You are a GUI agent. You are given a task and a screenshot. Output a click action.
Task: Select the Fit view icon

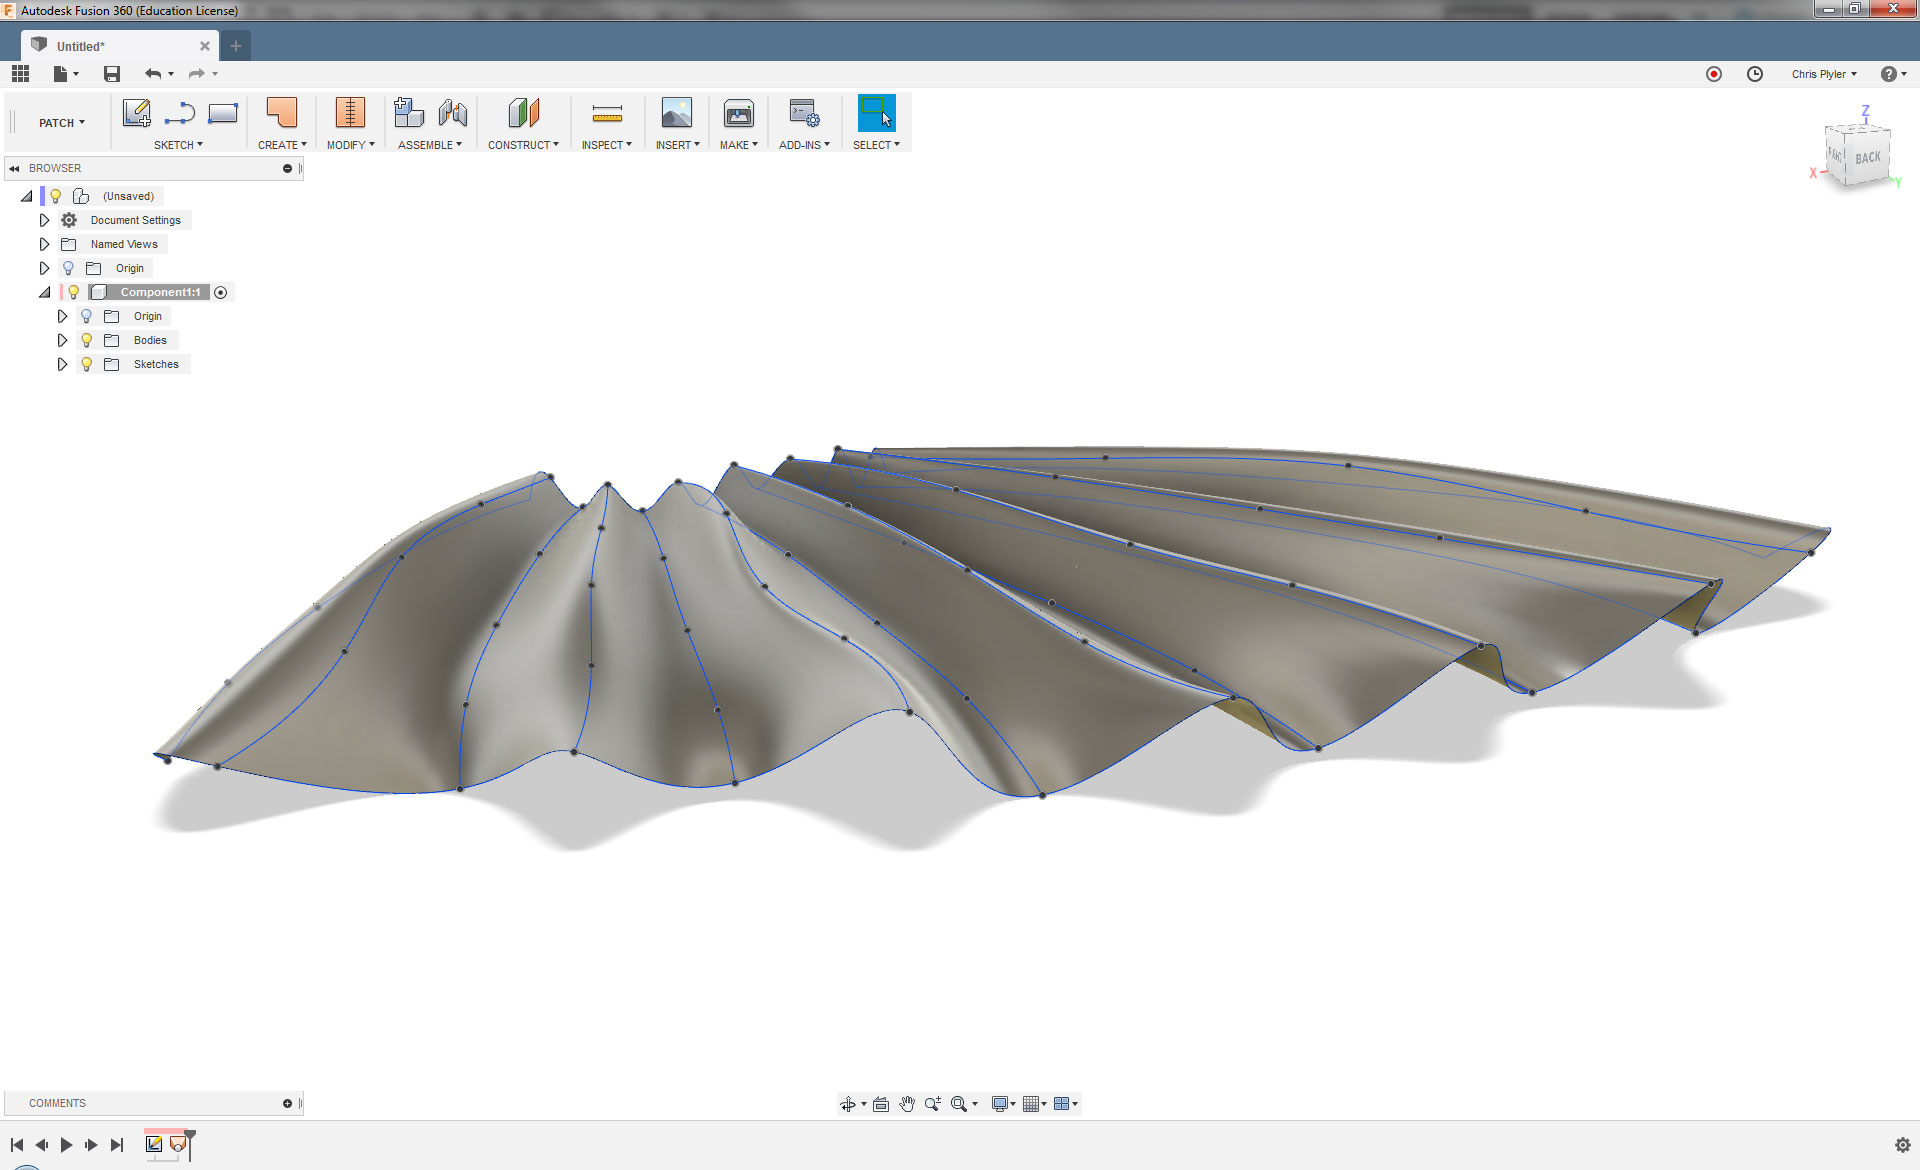pyautogui.click(x=960, y=1103)
